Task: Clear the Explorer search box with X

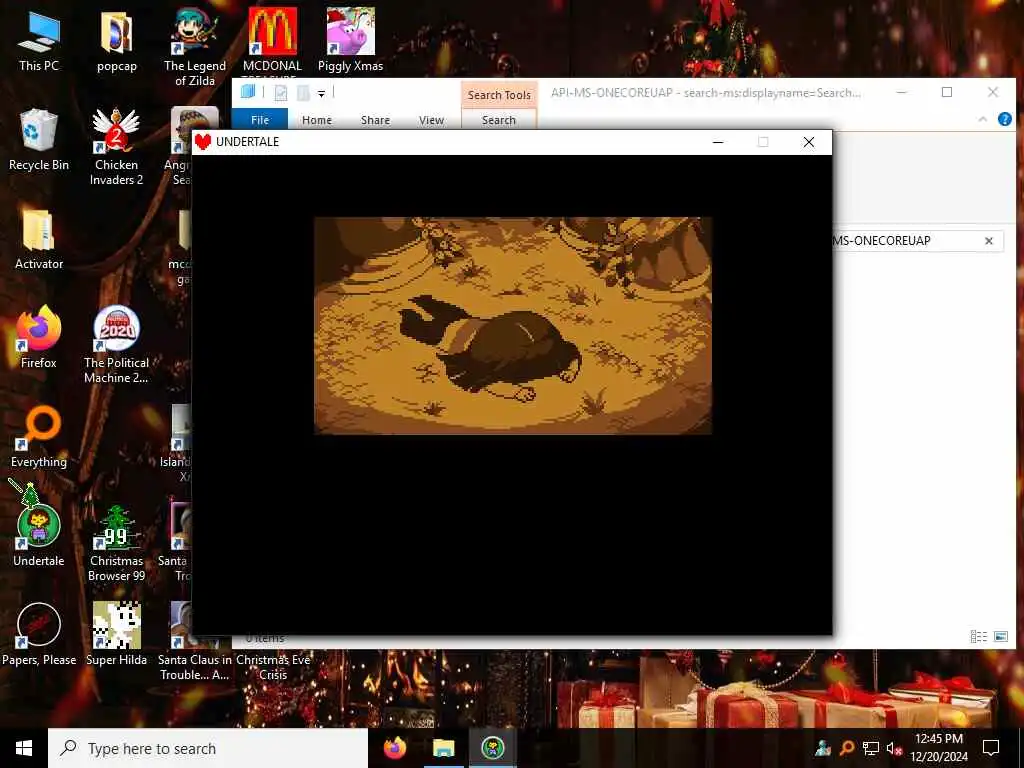Action: coord(989,241)
